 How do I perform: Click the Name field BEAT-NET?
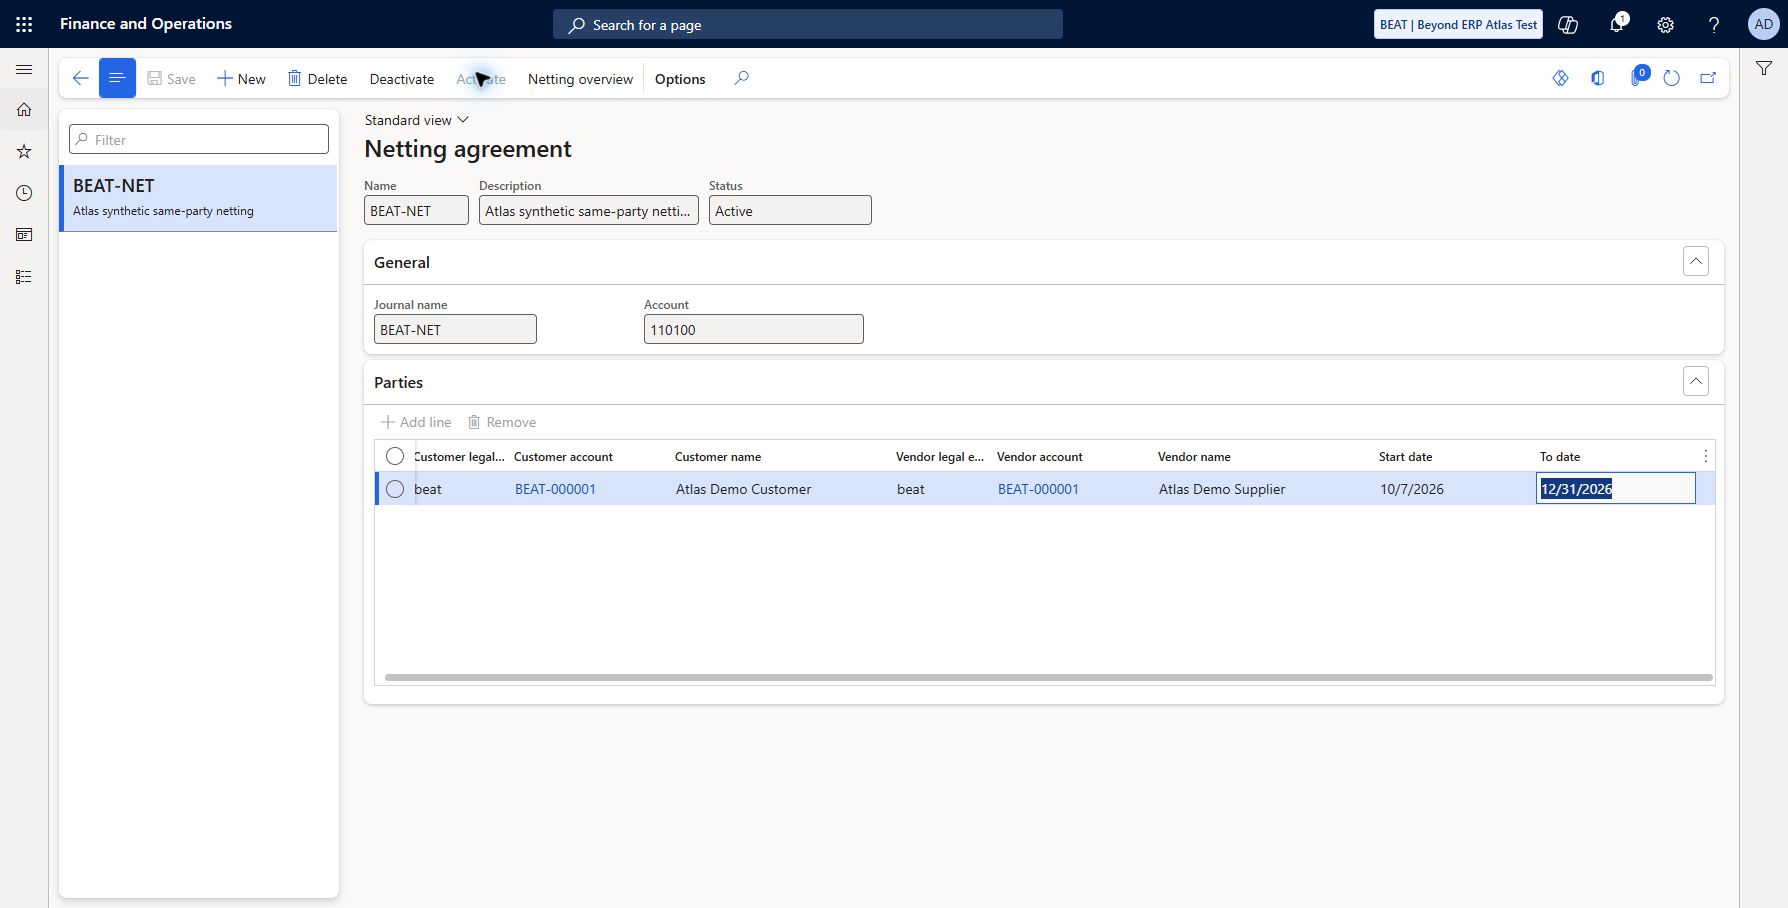point(416,210)
